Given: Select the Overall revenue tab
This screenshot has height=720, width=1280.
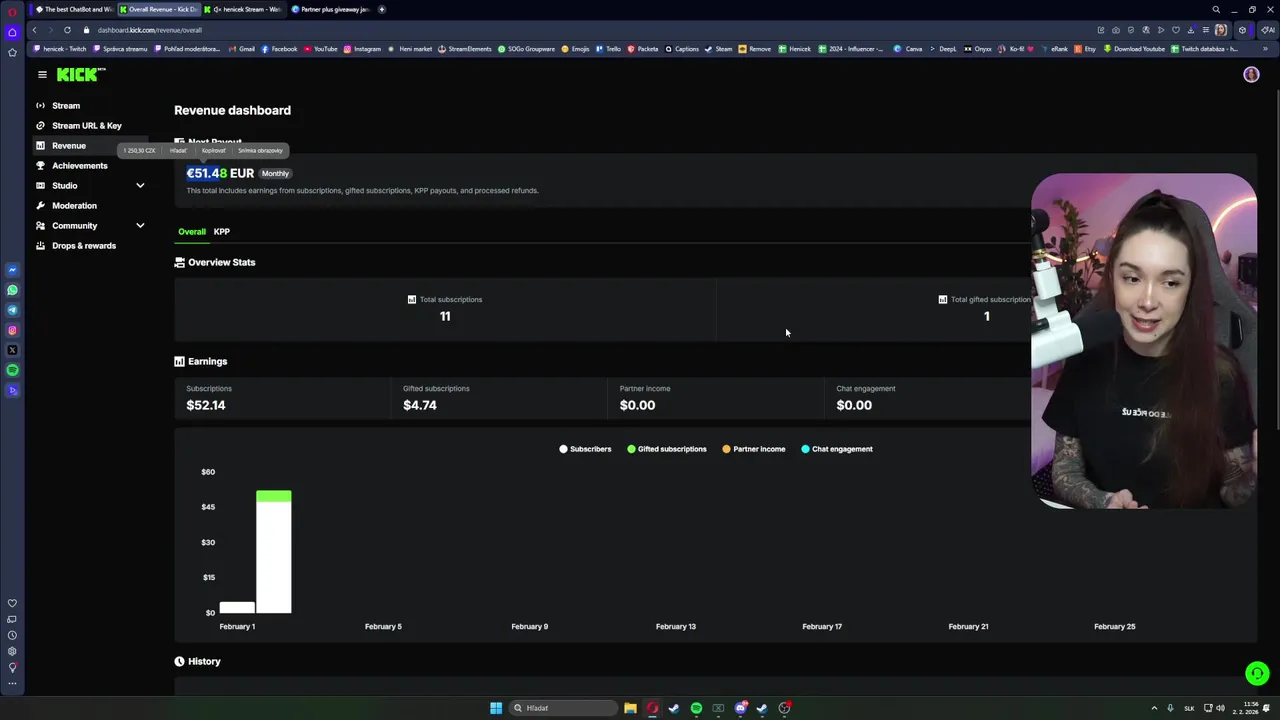Looking at the screenshot, I should (x=192, y=231).
